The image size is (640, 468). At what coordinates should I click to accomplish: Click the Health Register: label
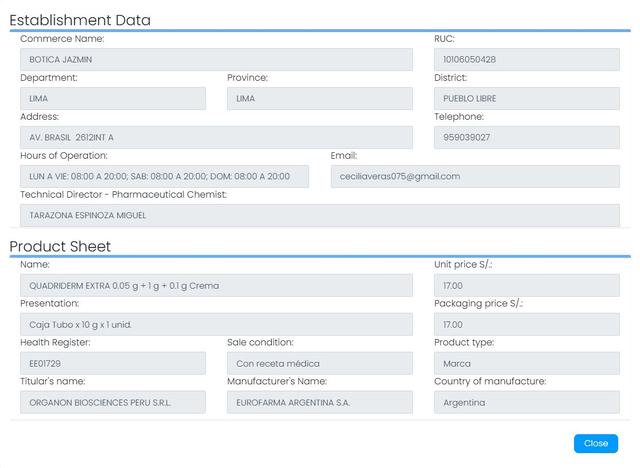[55, 342]
